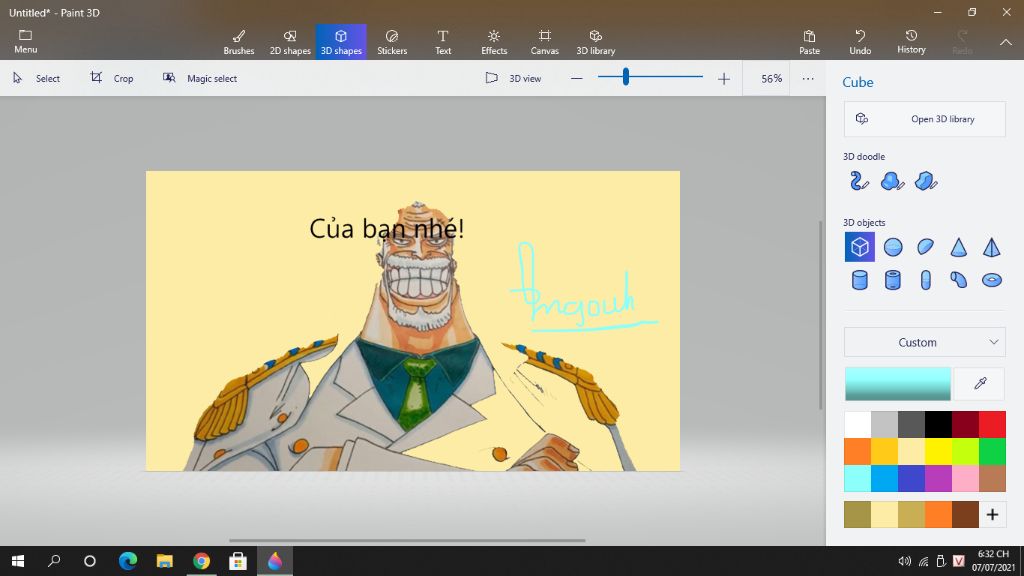Screen dimensions: 1024x576
Task: Choose the Select tool
Action: 37,78
